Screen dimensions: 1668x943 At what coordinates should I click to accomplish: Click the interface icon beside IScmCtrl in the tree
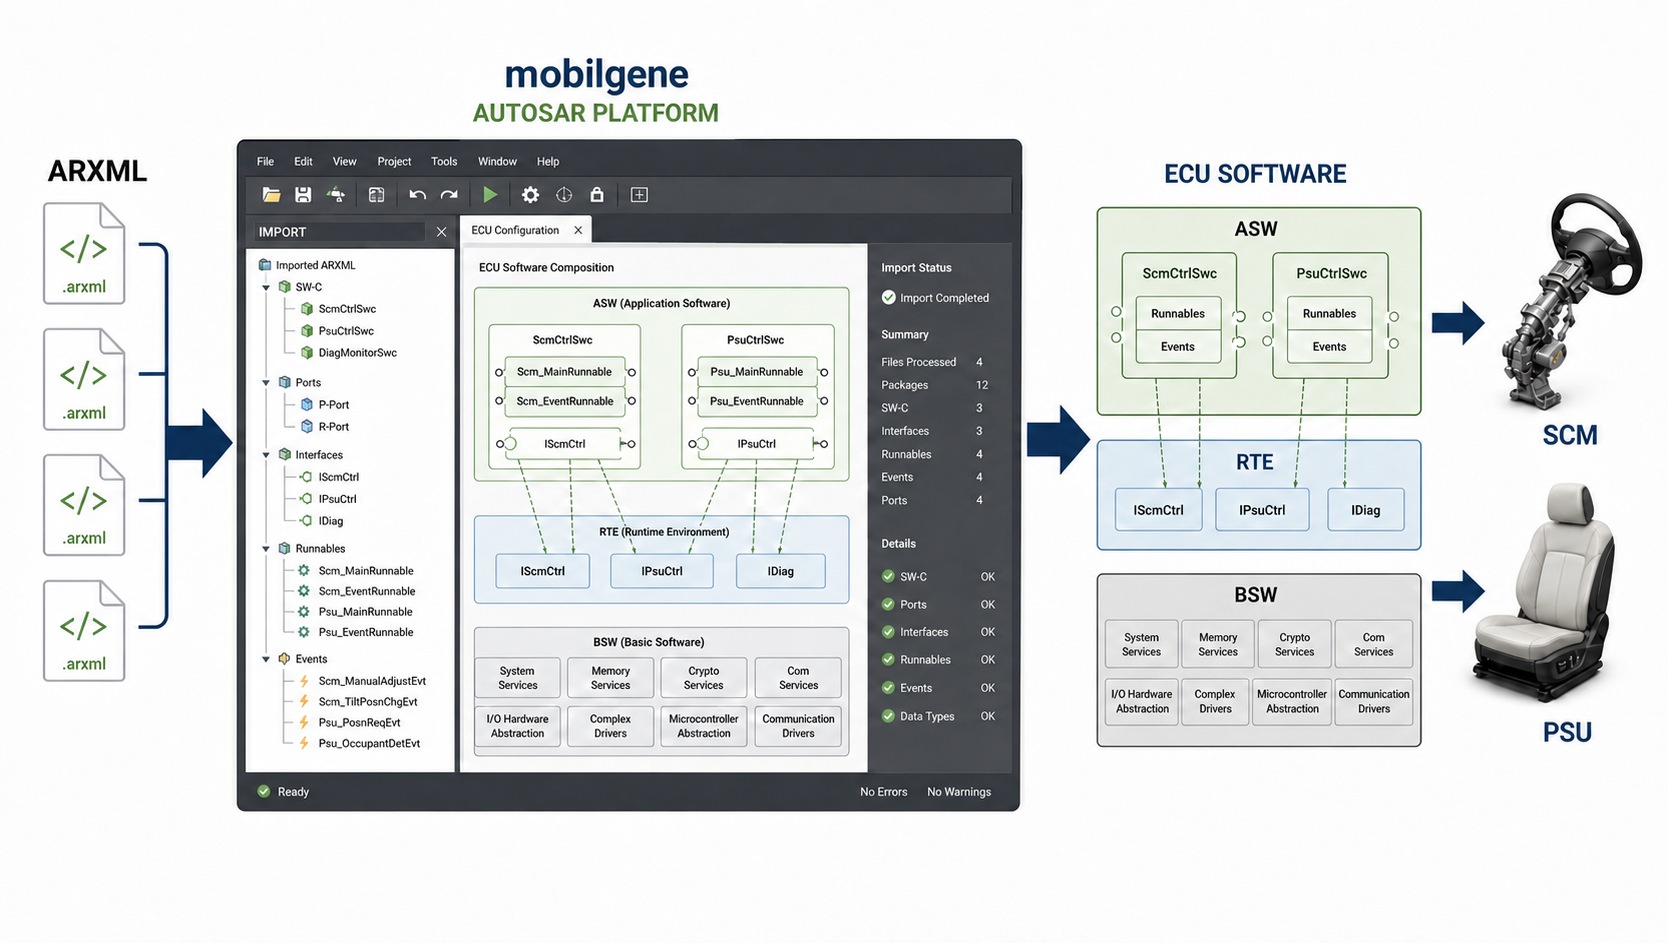(x=305, y=477)
